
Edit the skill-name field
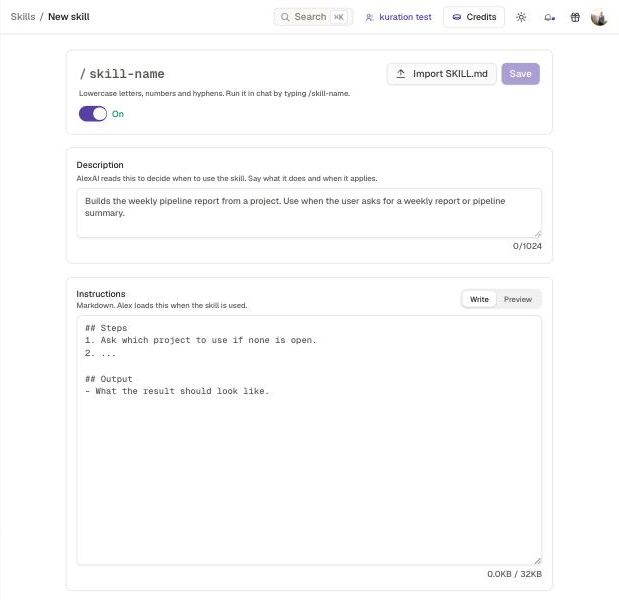pos(127,74)
